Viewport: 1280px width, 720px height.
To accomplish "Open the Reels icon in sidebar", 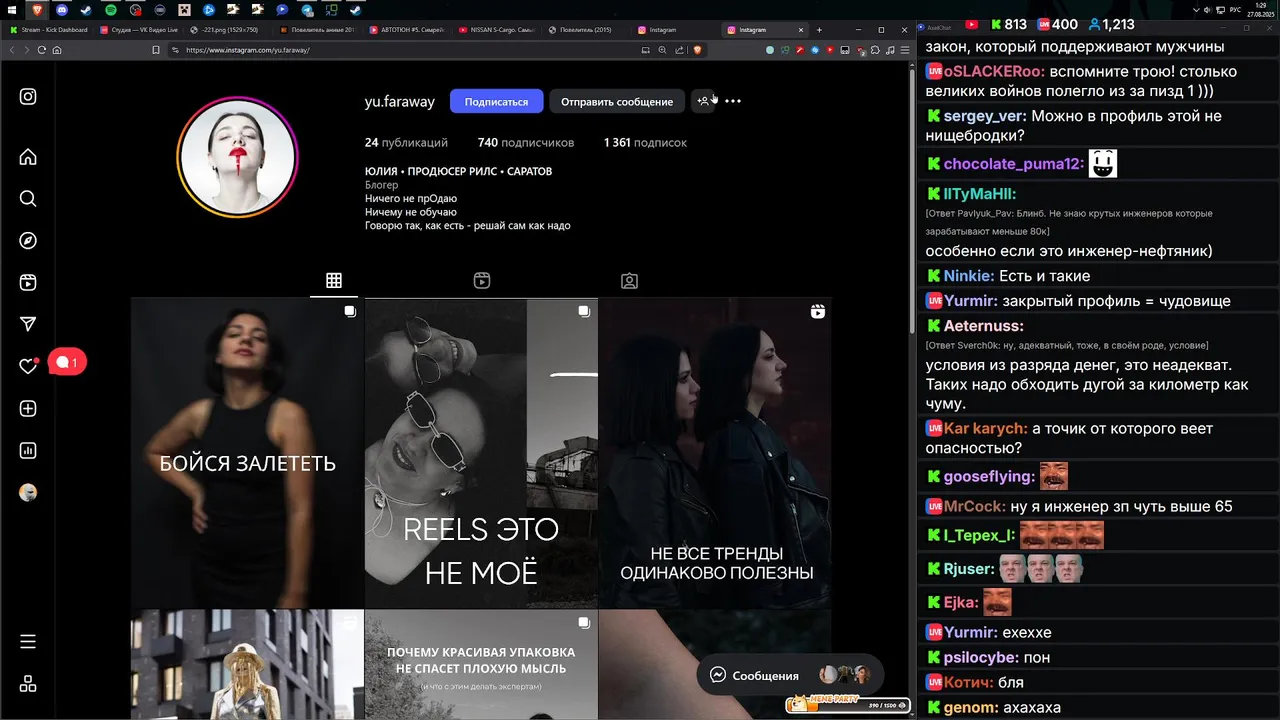I will 28,283.
